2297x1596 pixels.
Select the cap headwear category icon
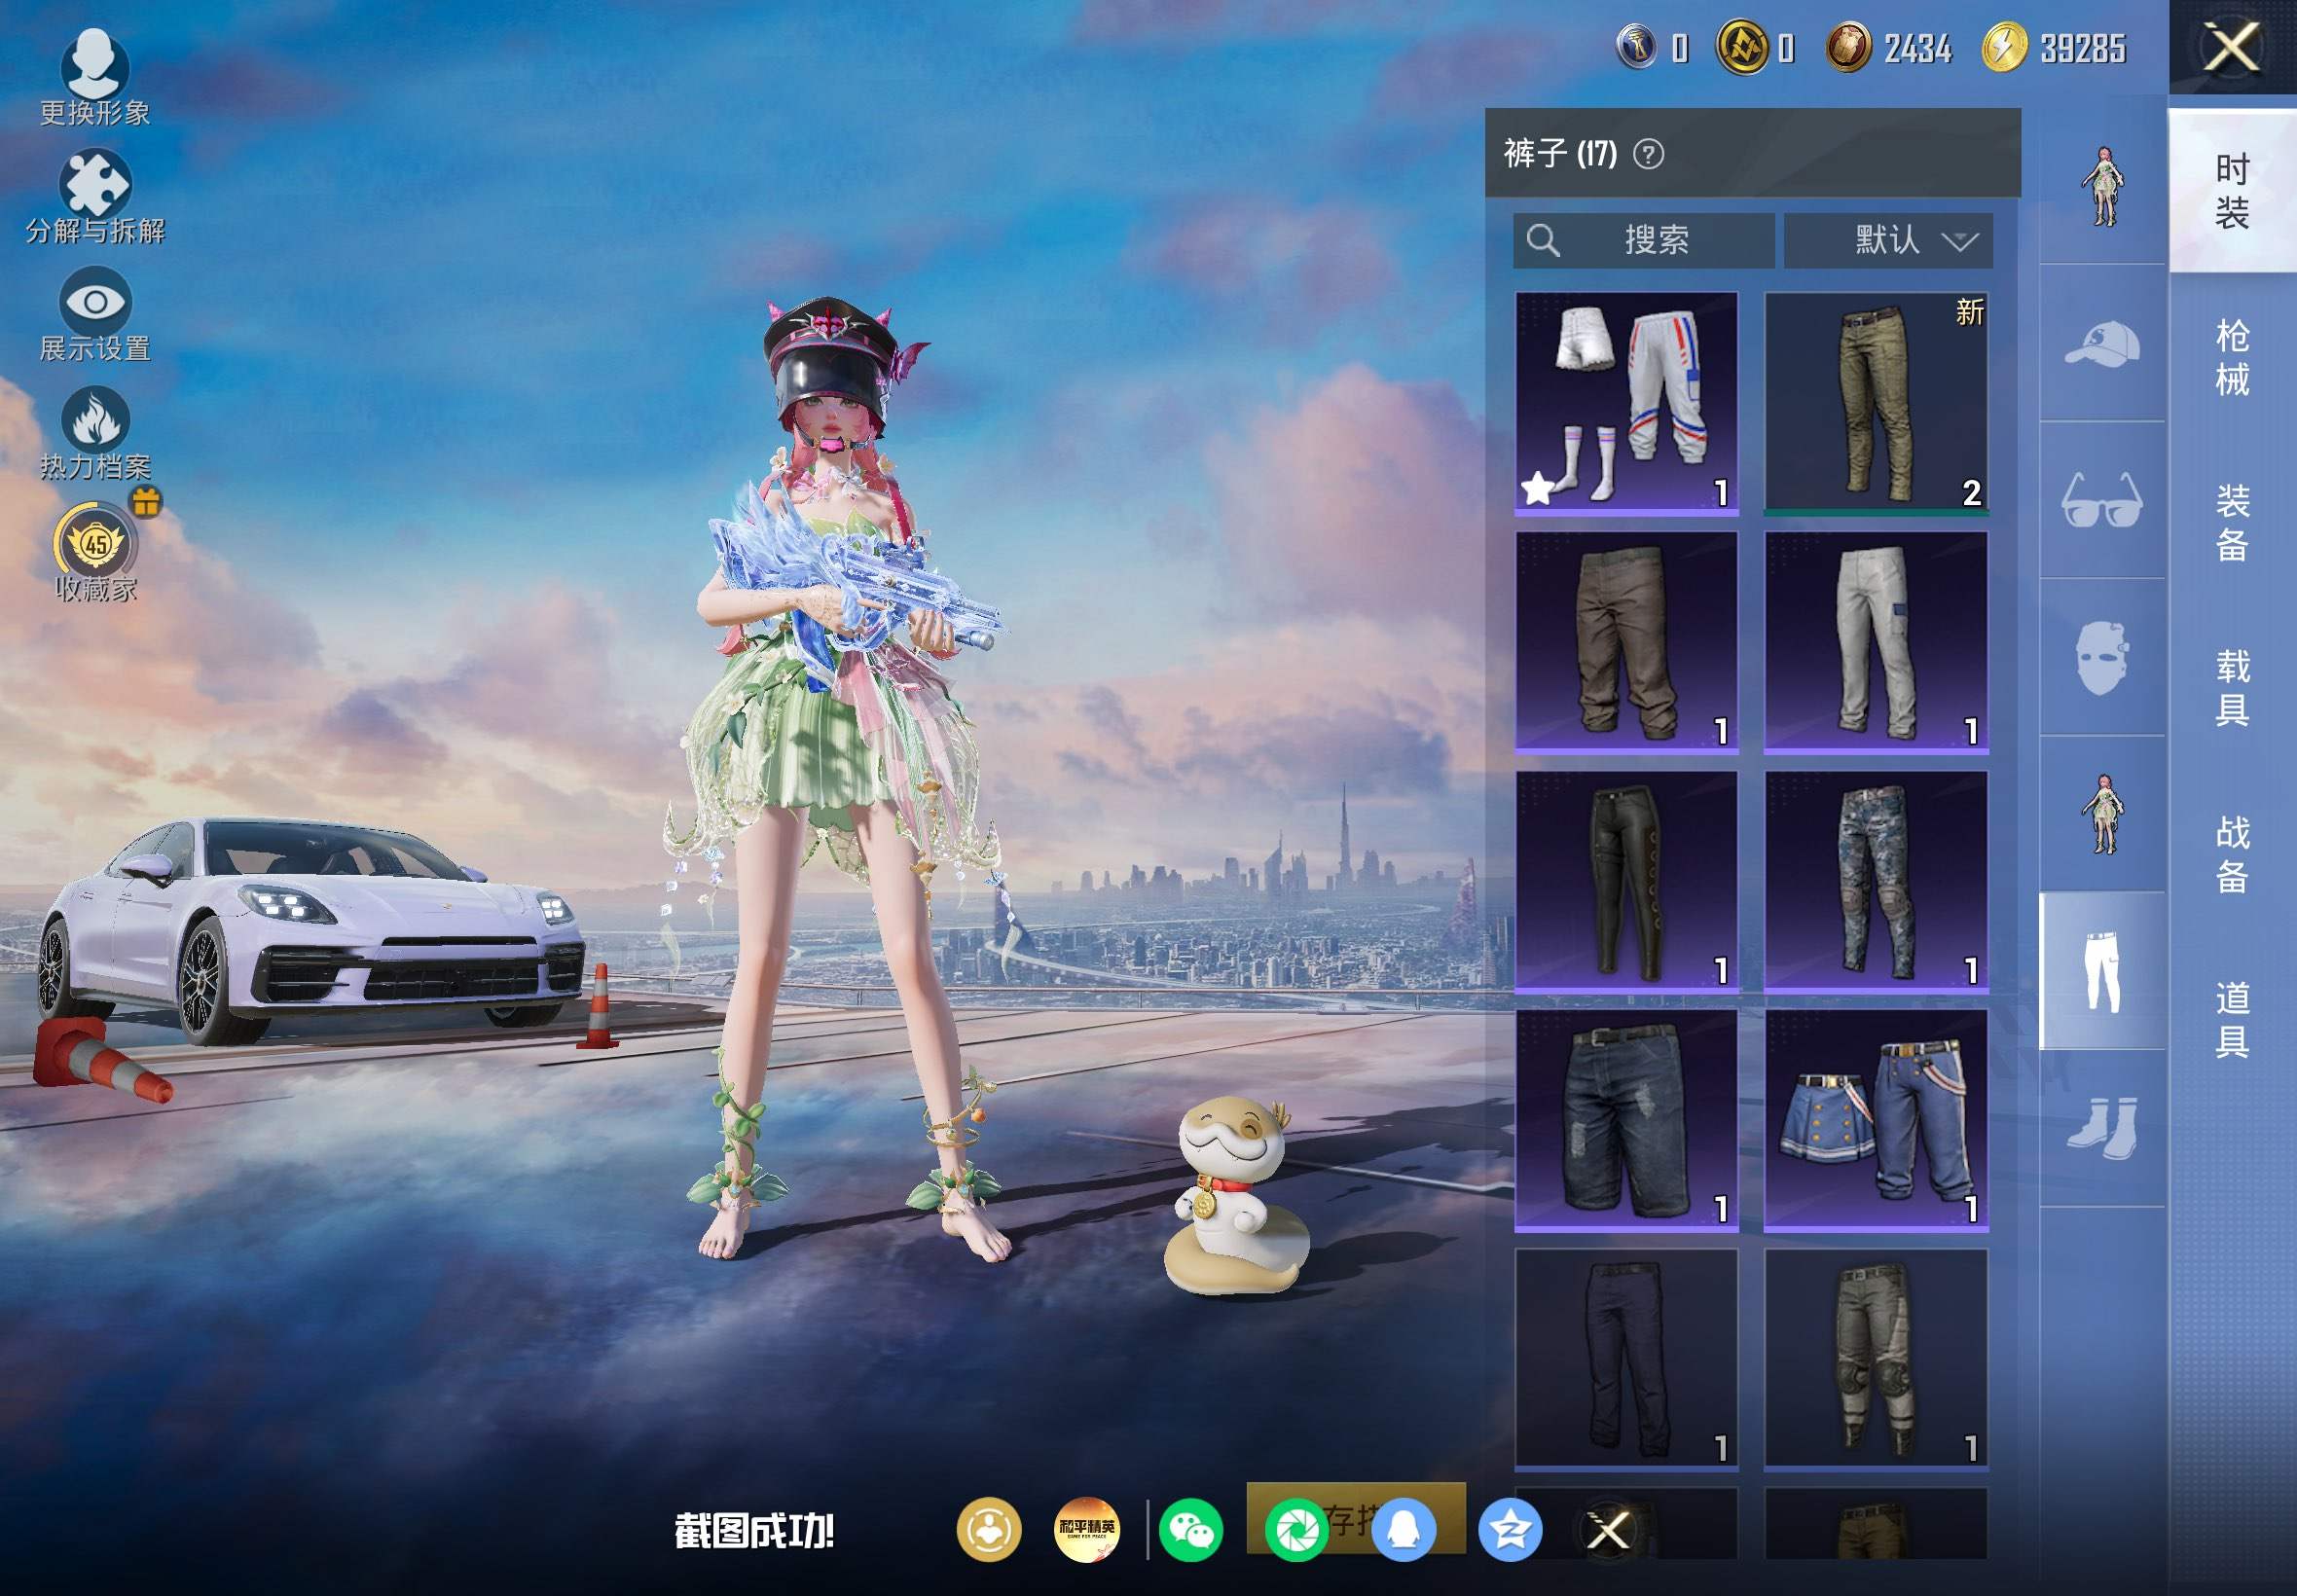(x=2102, y=343)
